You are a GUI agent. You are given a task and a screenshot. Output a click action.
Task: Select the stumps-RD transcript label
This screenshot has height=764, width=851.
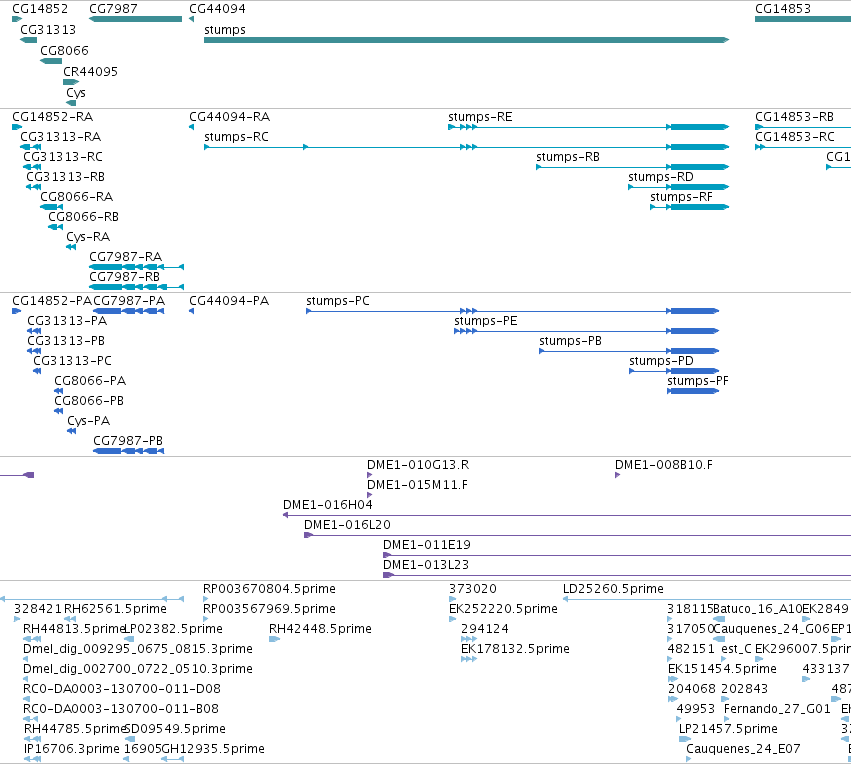pyautogui.click(x=661, y=177)
